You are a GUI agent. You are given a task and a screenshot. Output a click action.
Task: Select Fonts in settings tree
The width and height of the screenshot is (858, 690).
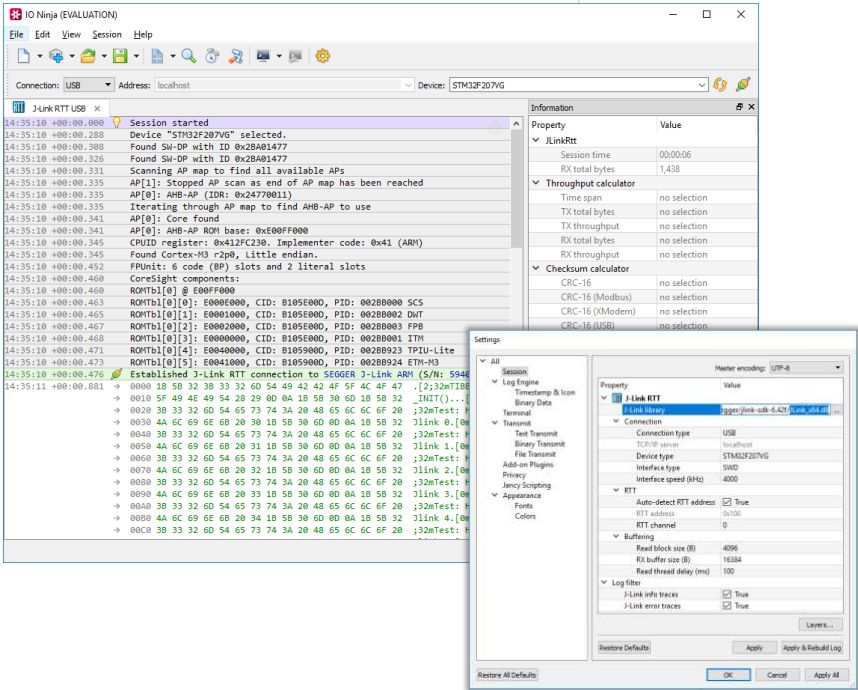523,506
